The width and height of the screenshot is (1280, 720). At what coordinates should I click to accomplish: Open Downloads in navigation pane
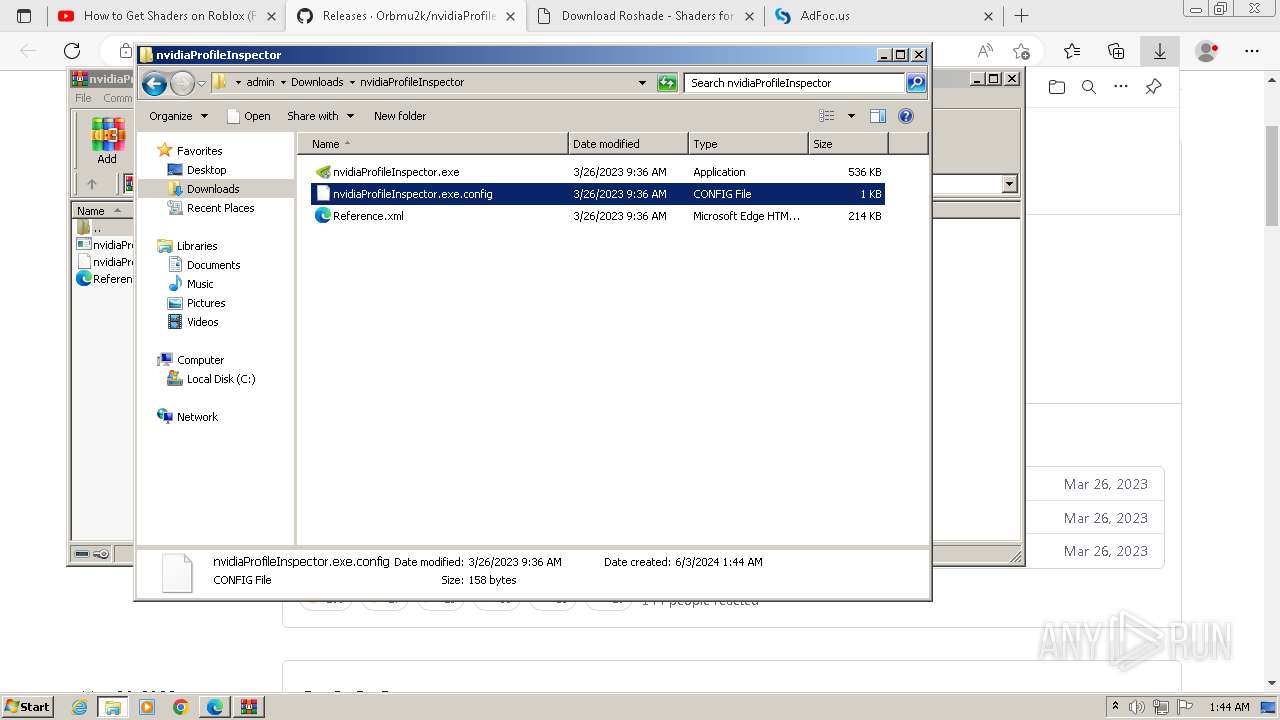213,189
